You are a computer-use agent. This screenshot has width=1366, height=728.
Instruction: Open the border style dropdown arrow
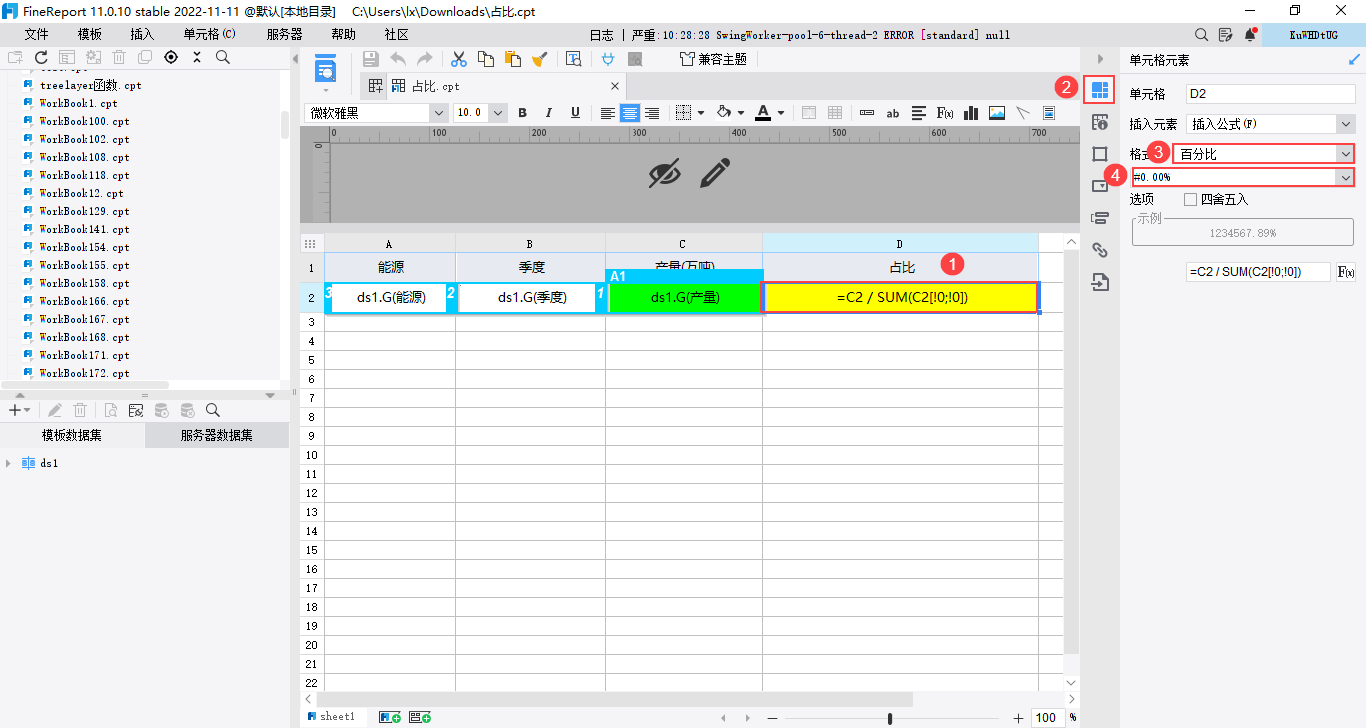coord(700,113)
